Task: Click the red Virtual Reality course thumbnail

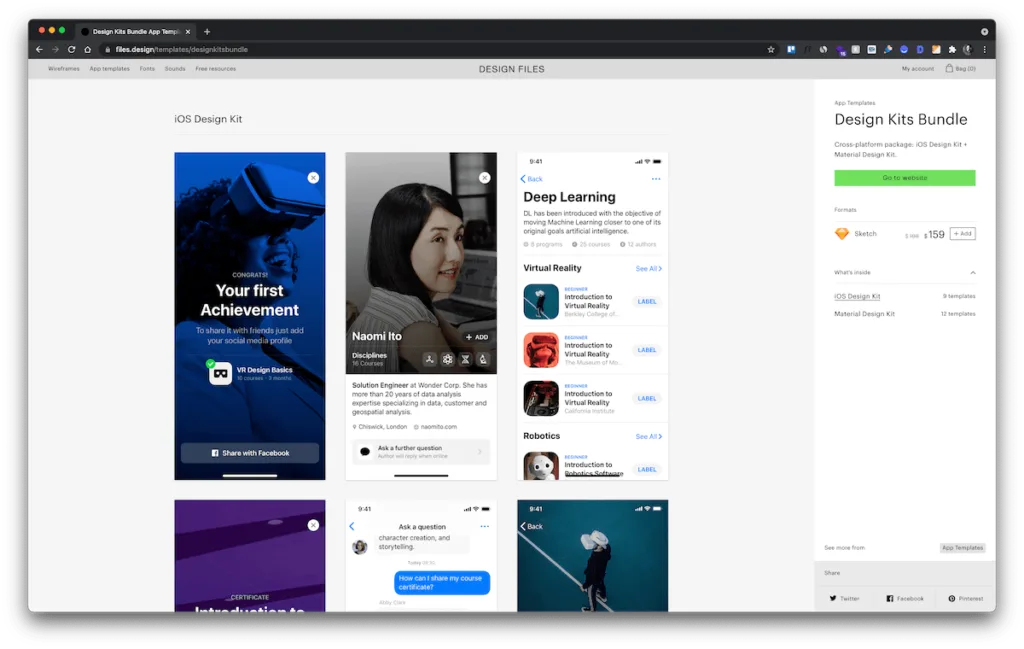Action: coord(541,350)
